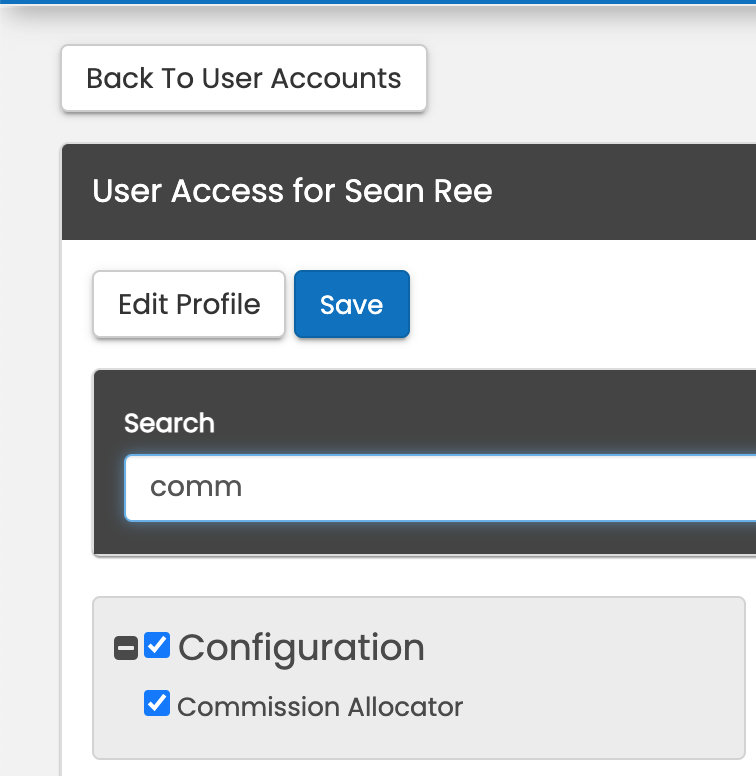Select the Commission Allocator label

[x=319, y=707]
